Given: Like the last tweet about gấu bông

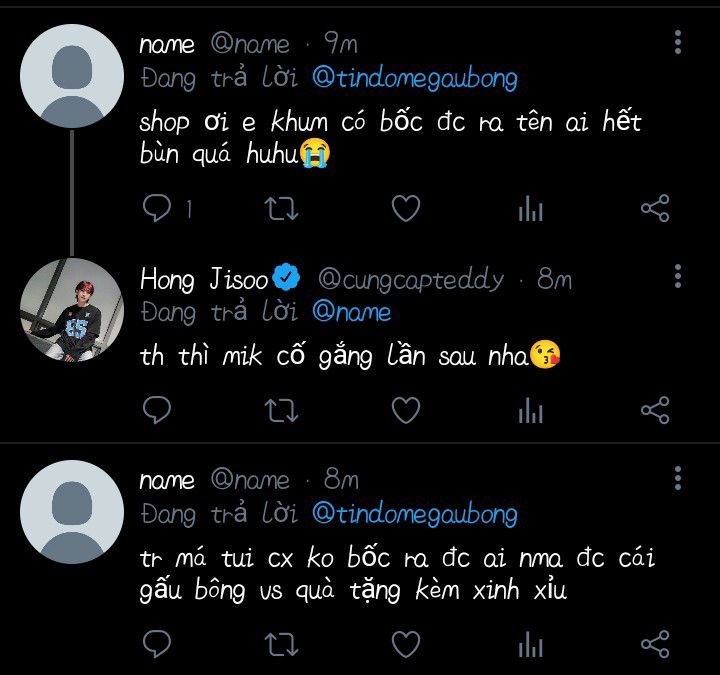Looking at the screenshot, I should click(x=406, y=644).
